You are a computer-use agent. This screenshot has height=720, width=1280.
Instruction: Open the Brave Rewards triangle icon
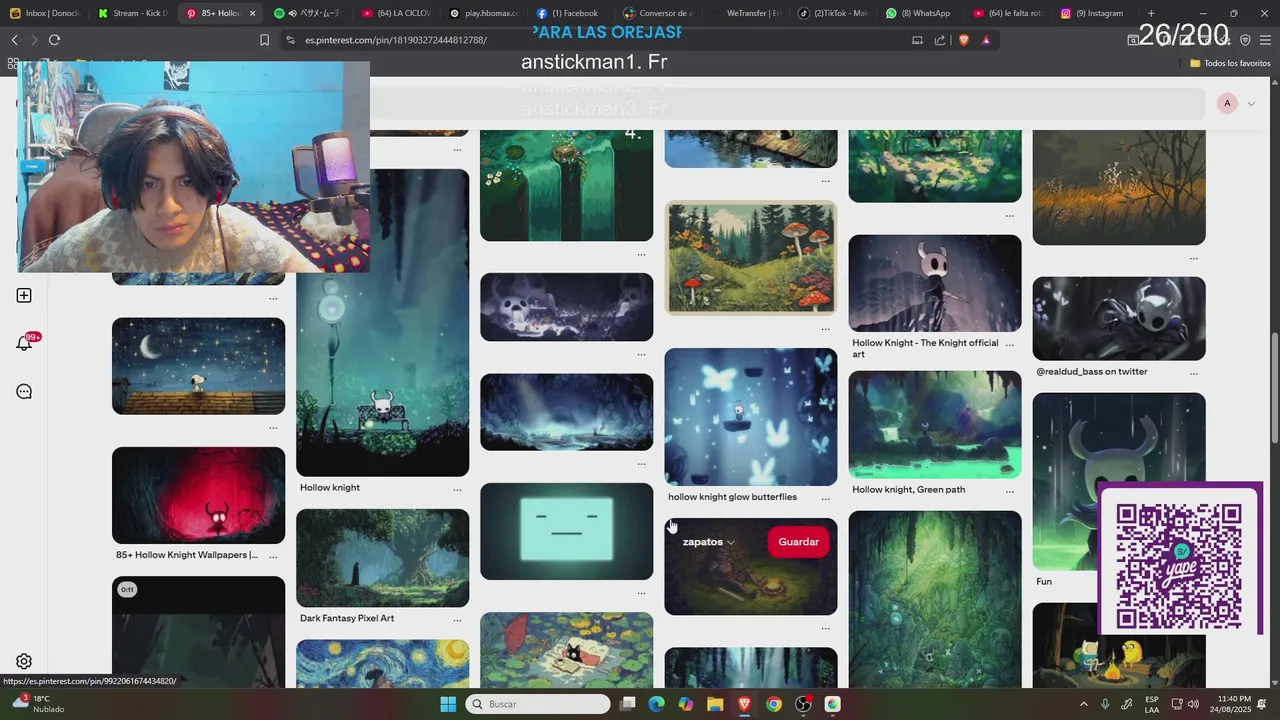pyautogui.click(x=986, y=40)
